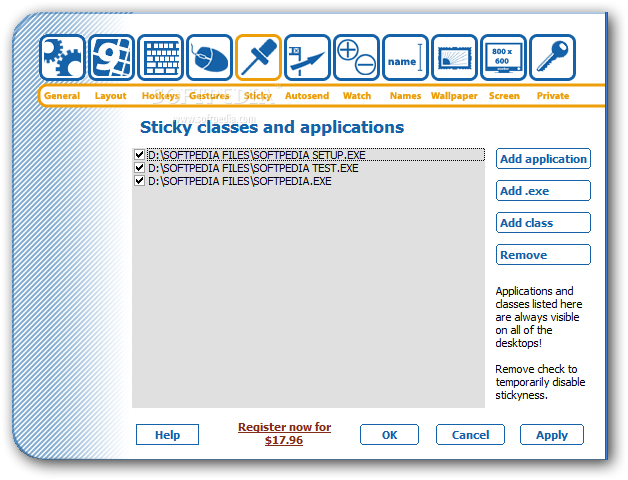This screenshot has height=480, width=628.
Task: Select the Watch plus-minus icon
Action: (x=356, y=57)
